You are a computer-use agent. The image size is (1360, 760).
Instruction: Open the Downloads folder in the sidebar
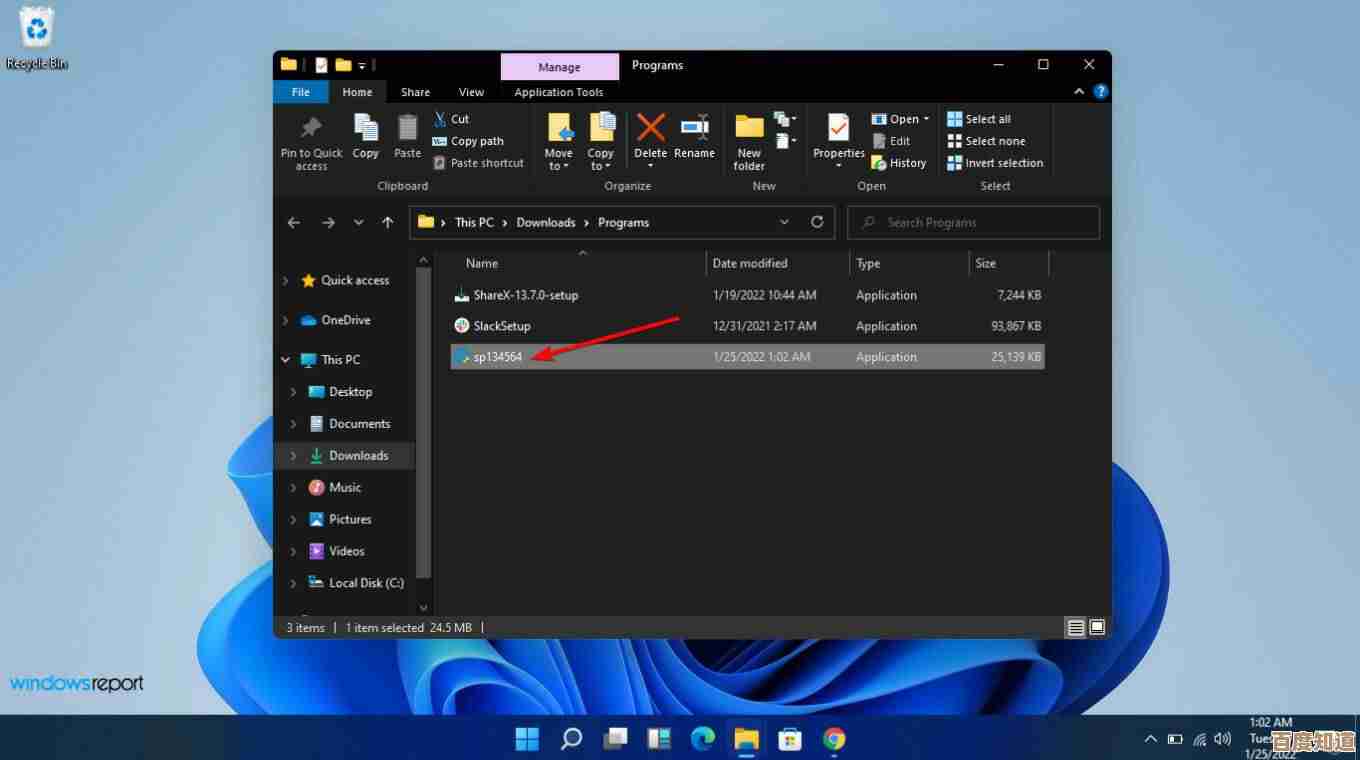(357, 455)
